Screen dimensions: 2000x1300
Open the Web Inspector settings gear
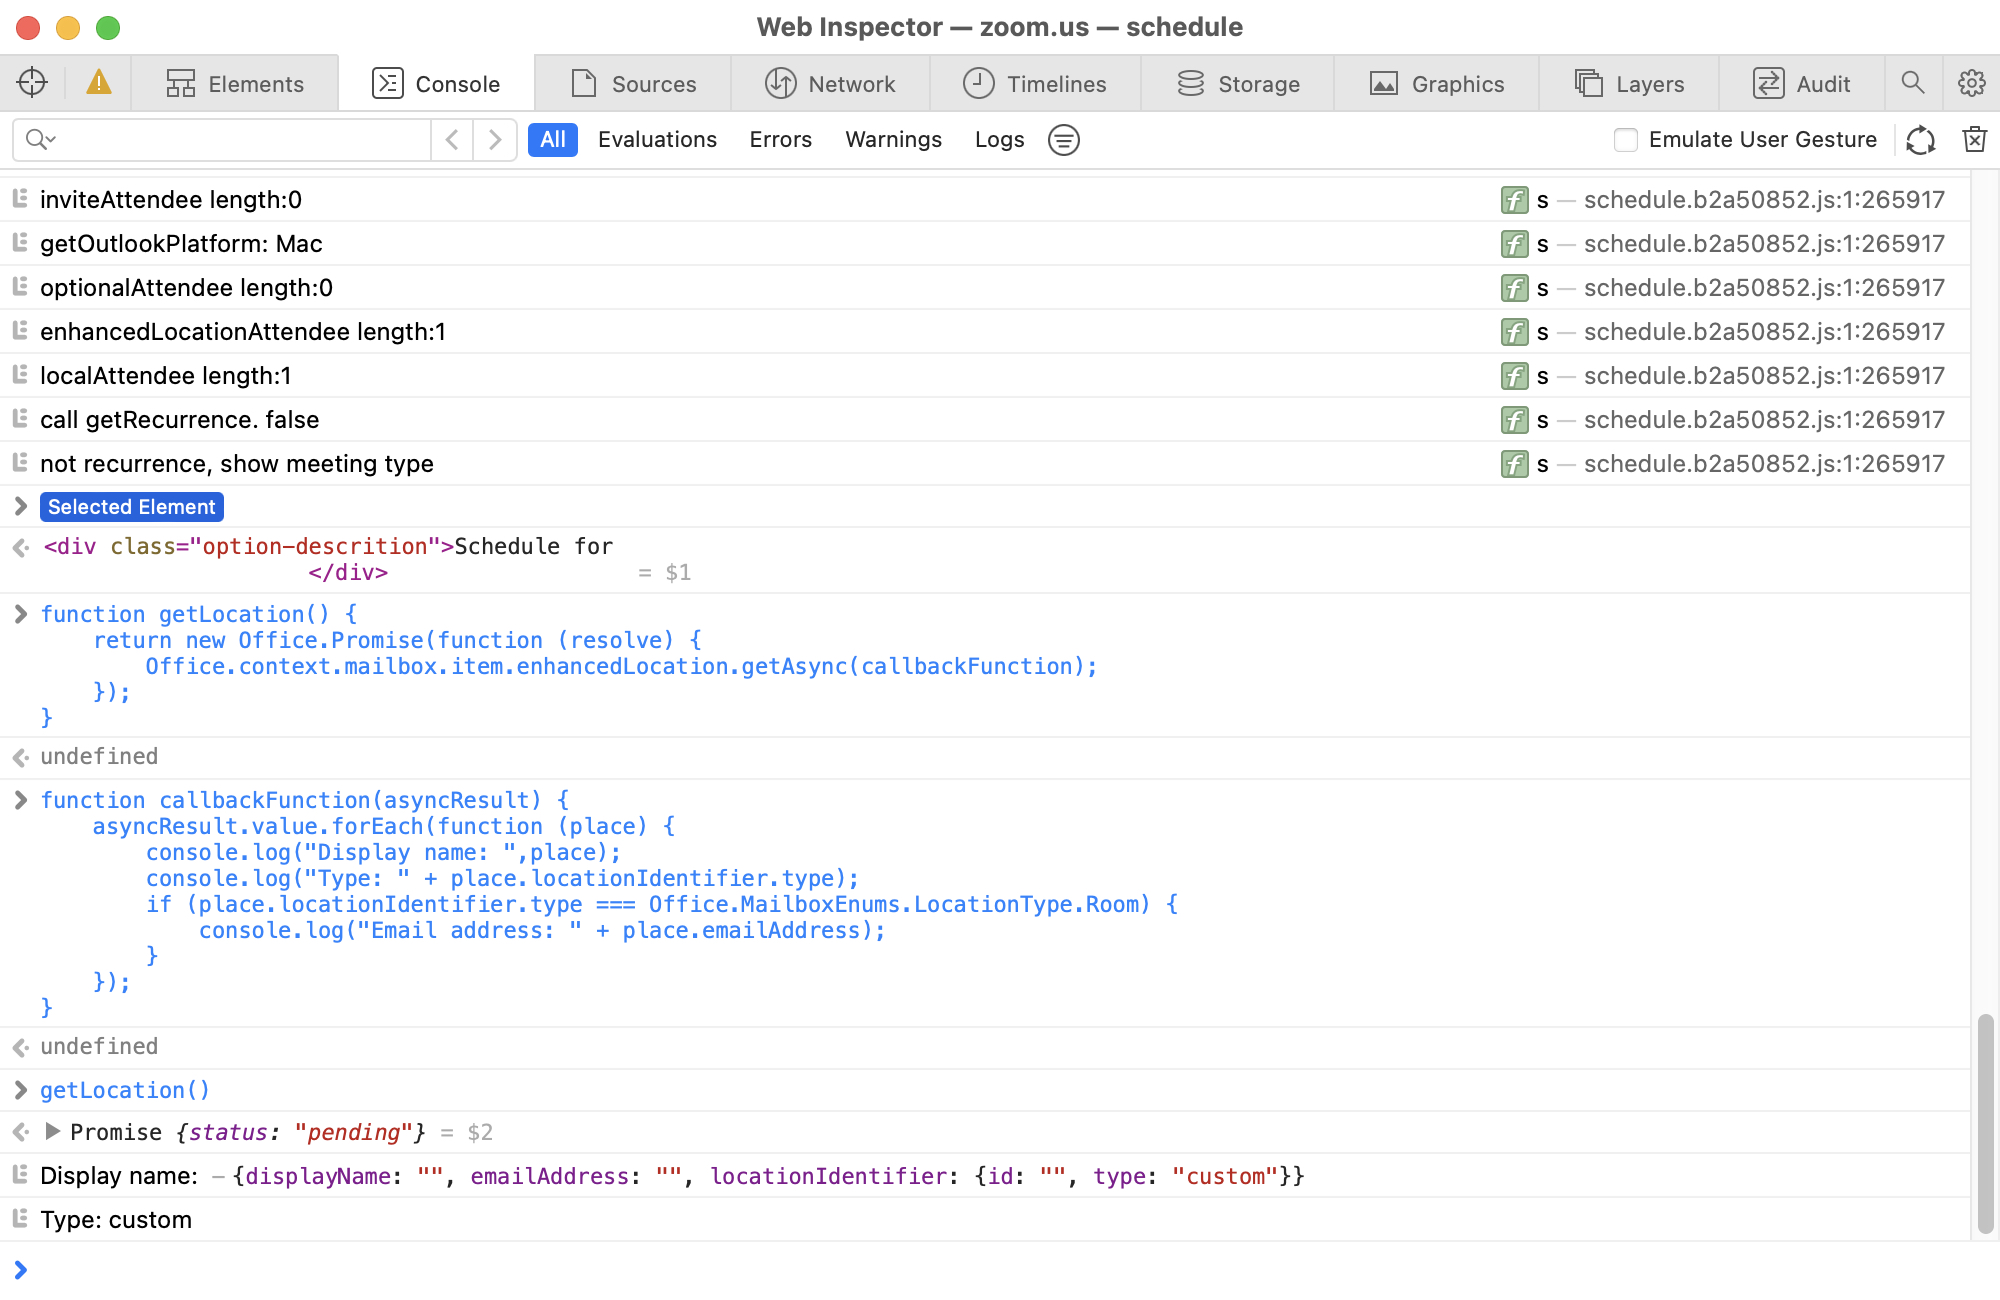1971,83
